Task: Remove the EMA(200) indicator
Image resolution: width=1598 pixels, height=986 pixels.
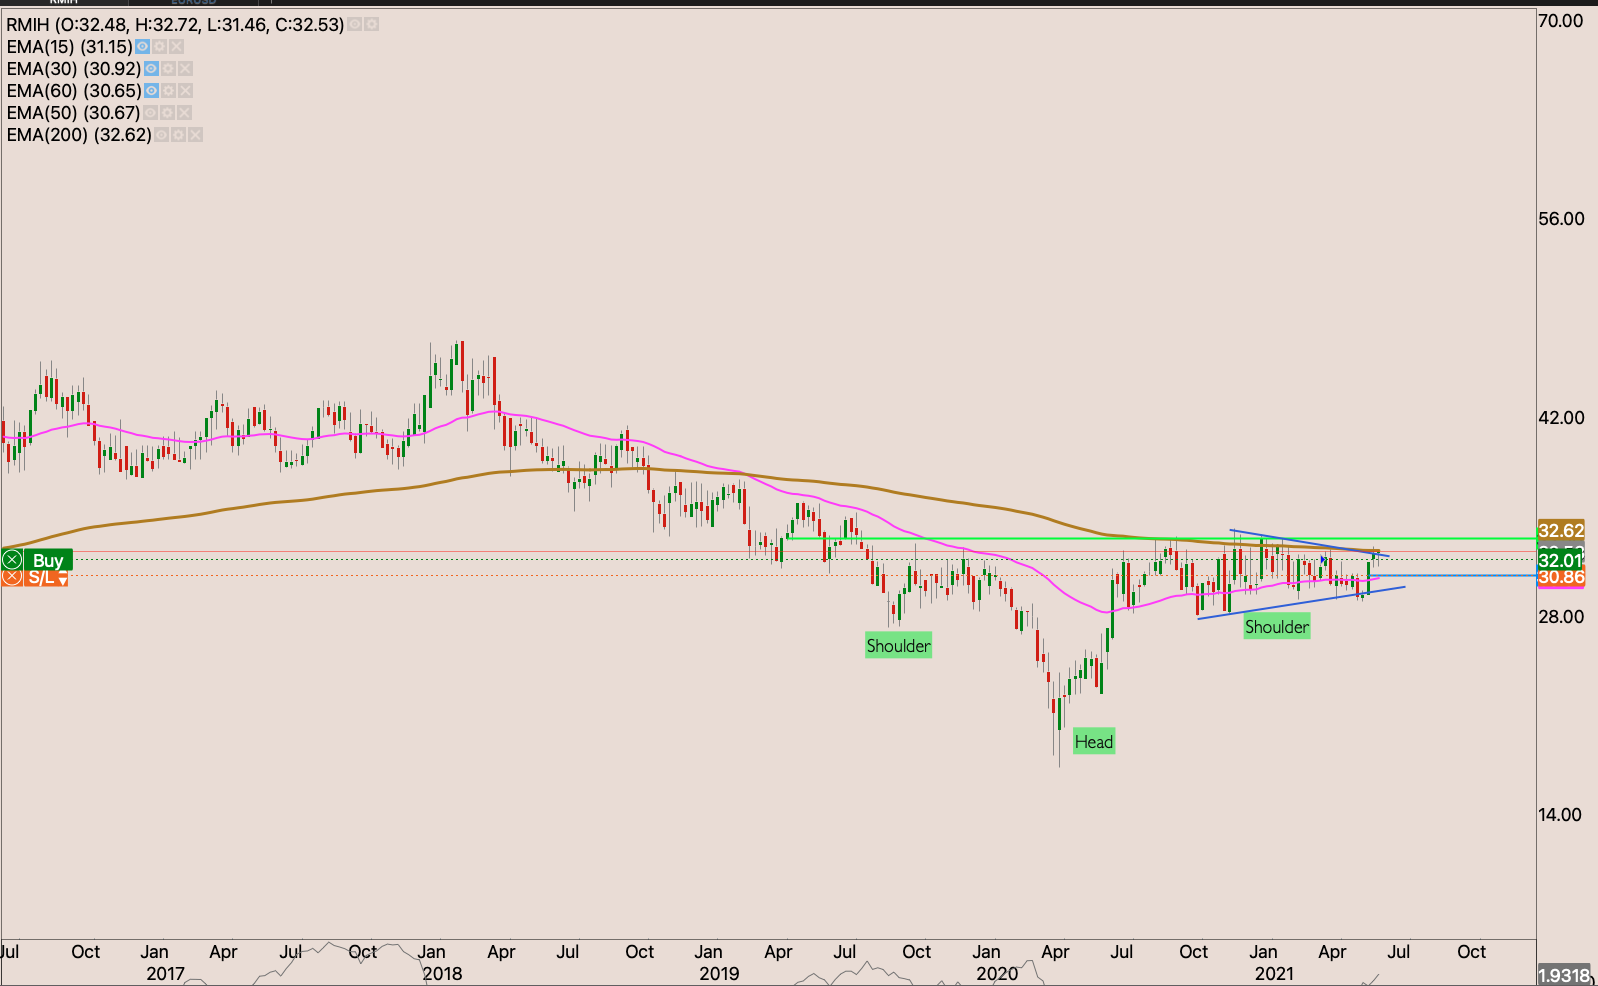Action: [195, 135]
